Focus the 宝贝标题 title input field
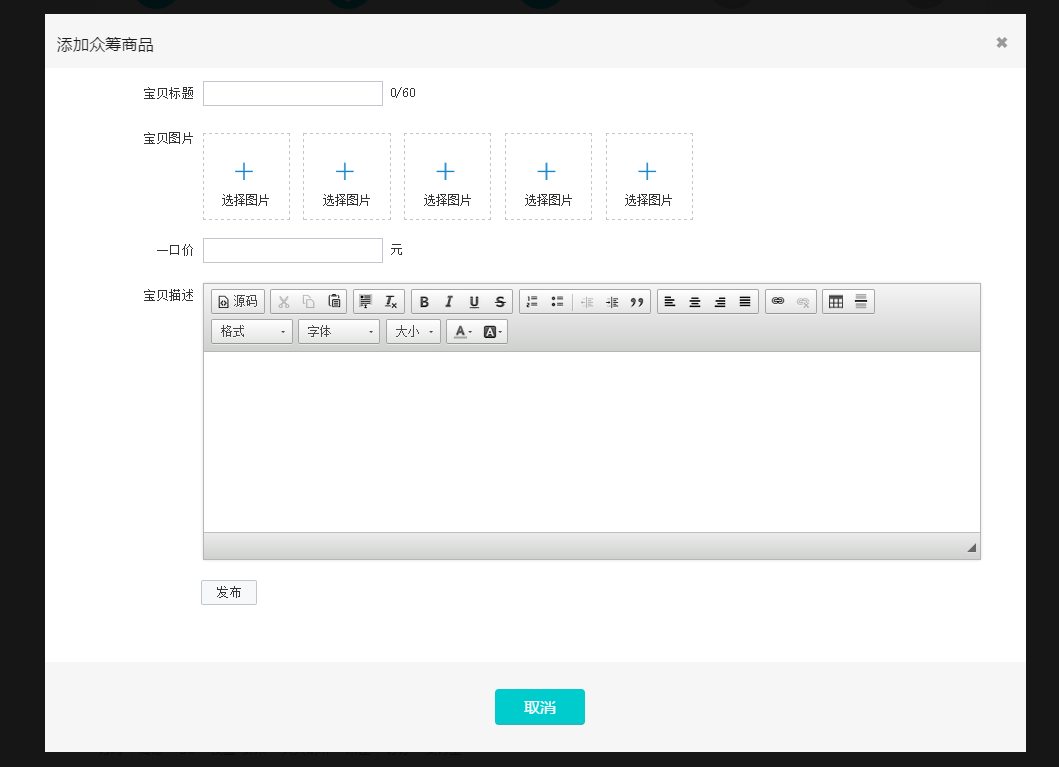Image resolution: width=1059 pixels, height=767 pixels. point(293,93)
